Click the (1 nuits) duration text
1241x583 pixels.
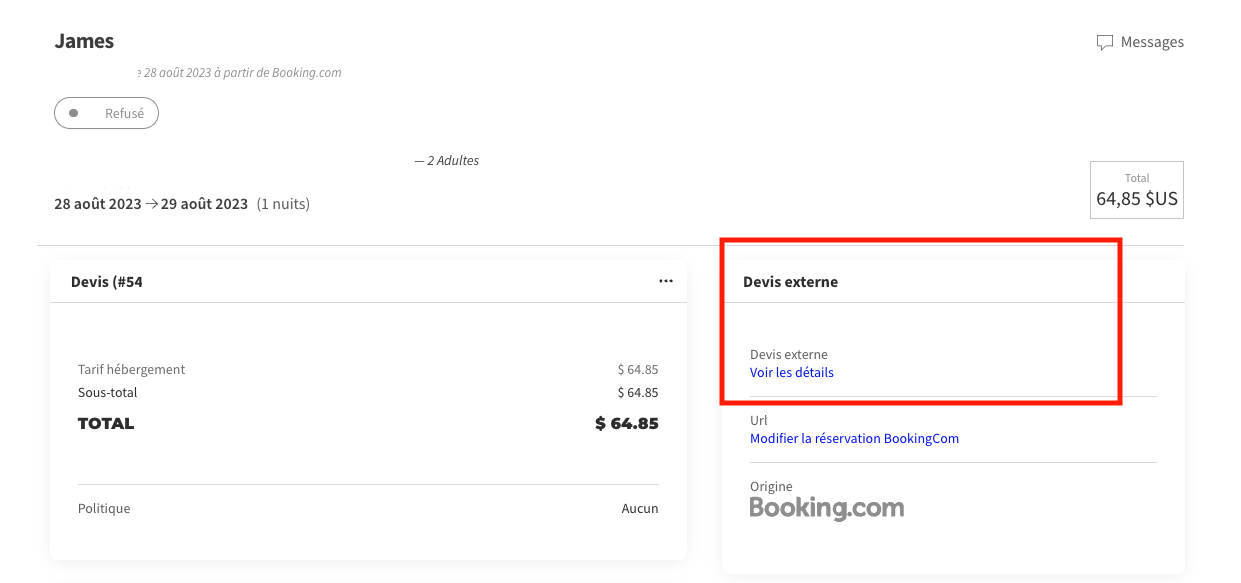click(x=283, y=204)
